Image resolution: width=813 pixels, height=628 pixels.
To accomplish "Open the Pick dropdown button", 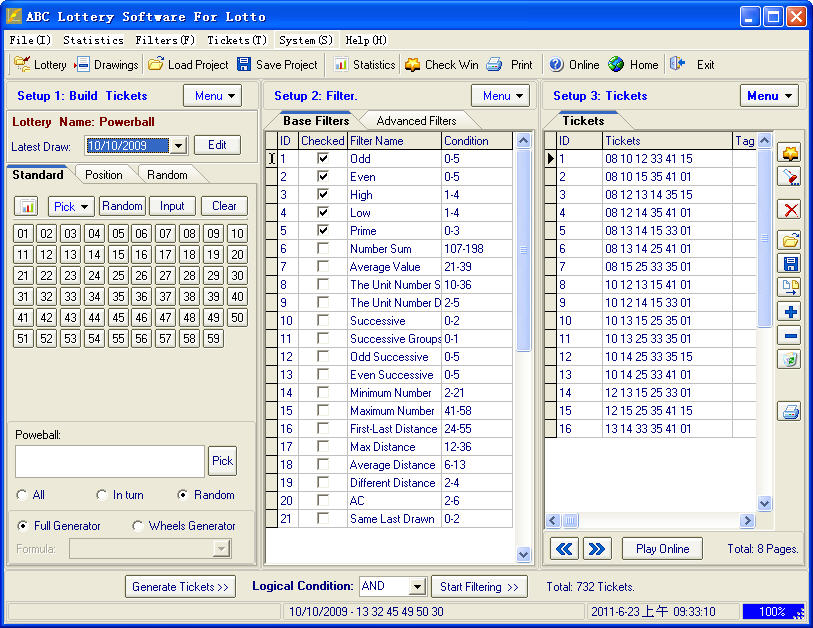I will tap(71, 206).
